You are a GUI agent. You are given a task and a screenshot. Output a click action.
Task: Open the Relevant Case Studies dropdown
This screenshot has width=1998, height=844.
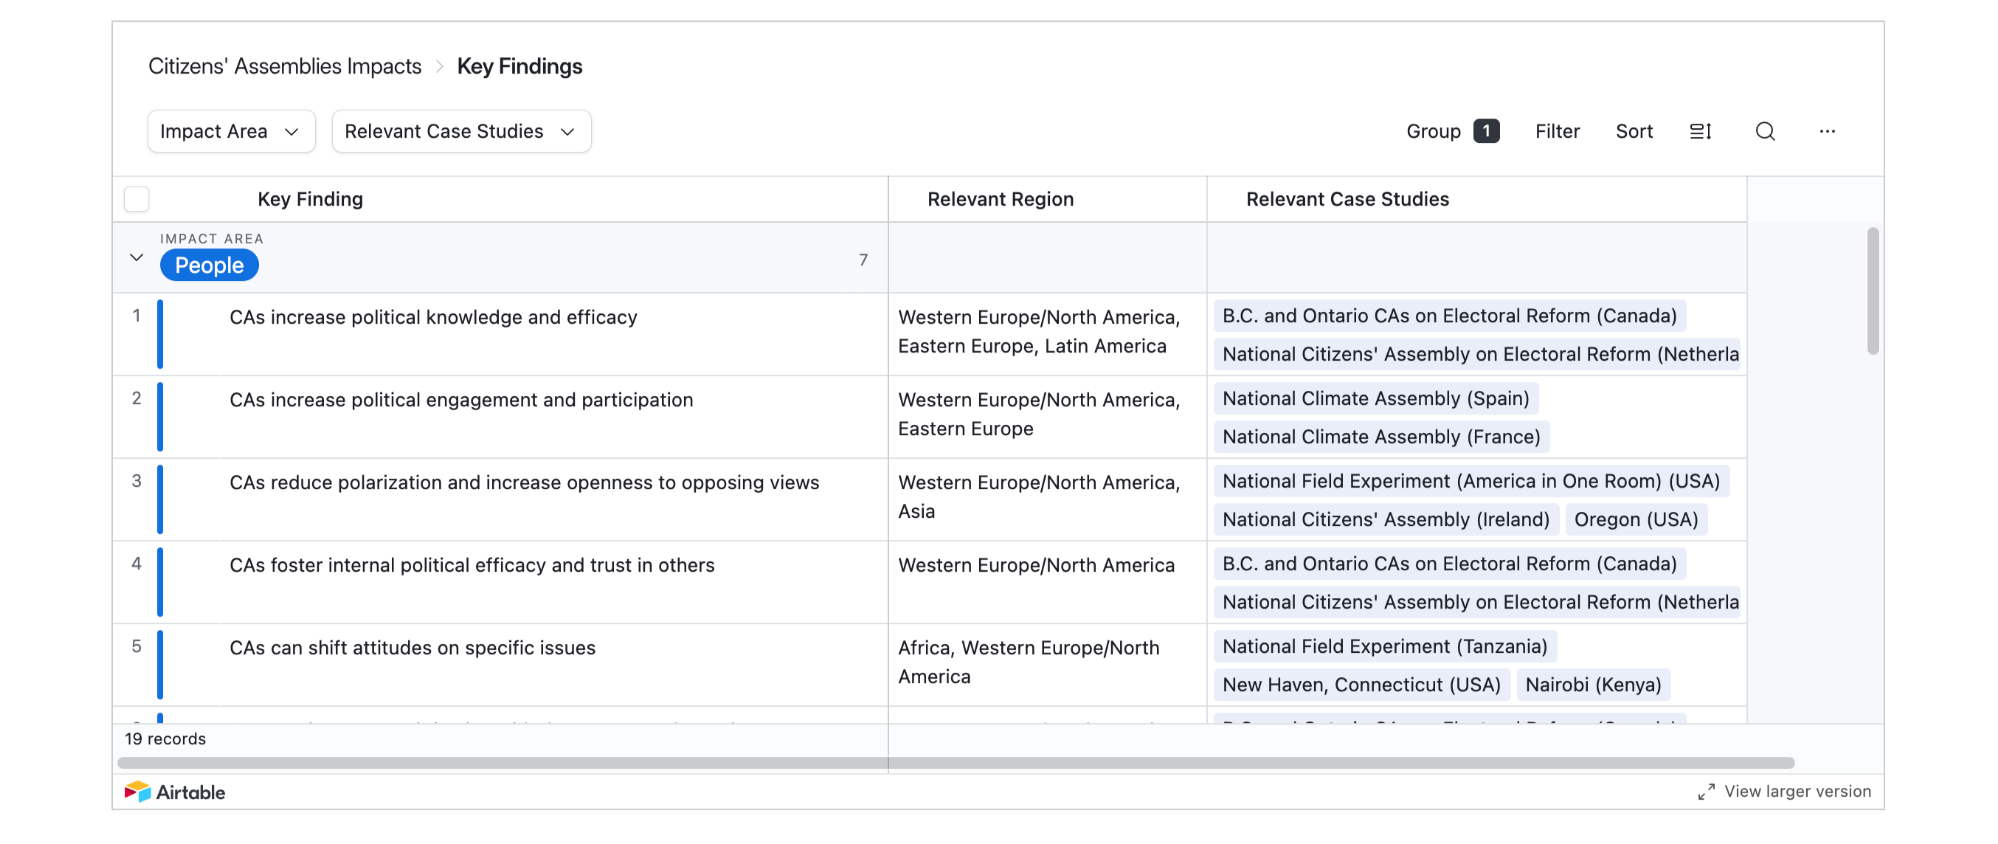(461, 131)
